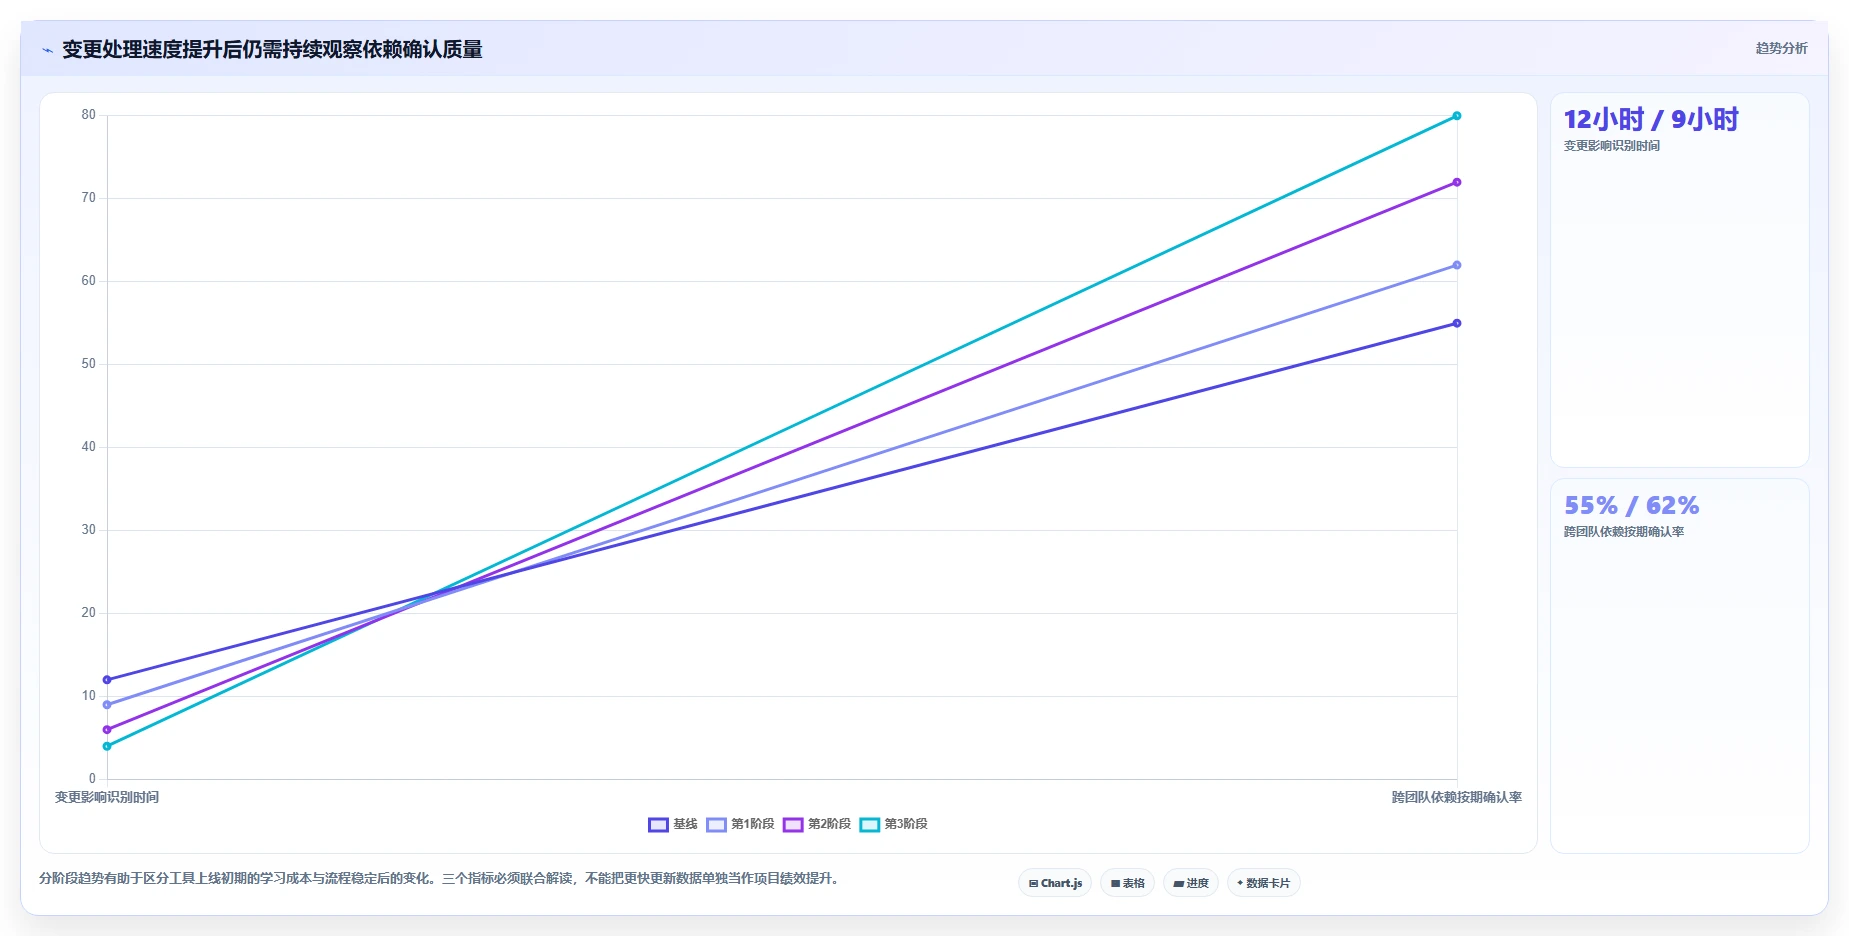Click the y-axis value 50
This screenshot has height=936, width=1849.
pos(89,364)
